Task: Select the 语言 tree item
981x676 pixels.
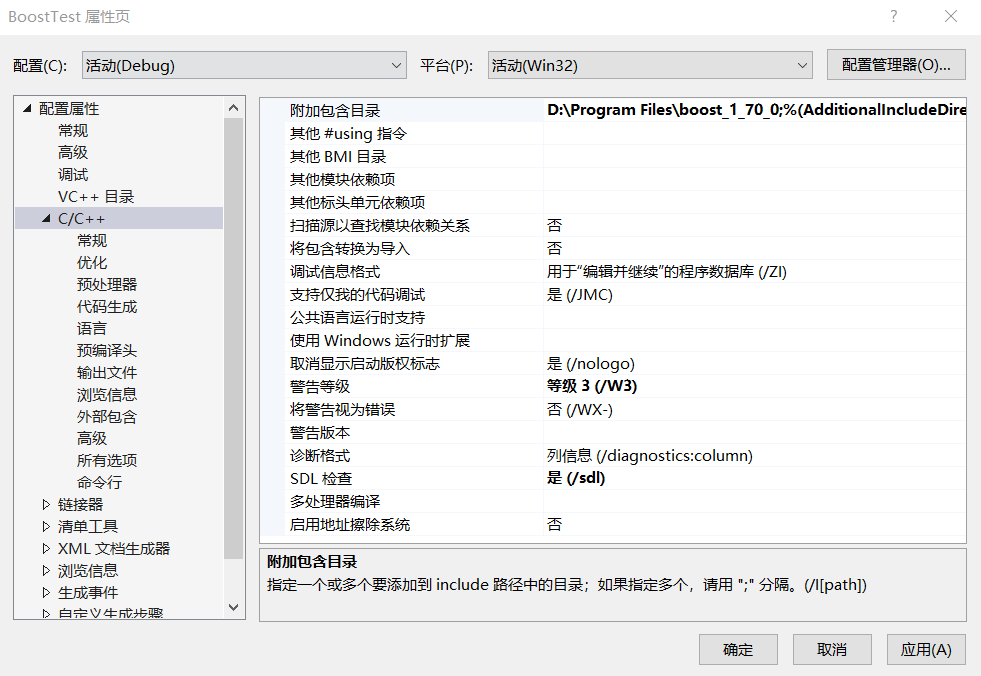Action: [x=92, y=329]
